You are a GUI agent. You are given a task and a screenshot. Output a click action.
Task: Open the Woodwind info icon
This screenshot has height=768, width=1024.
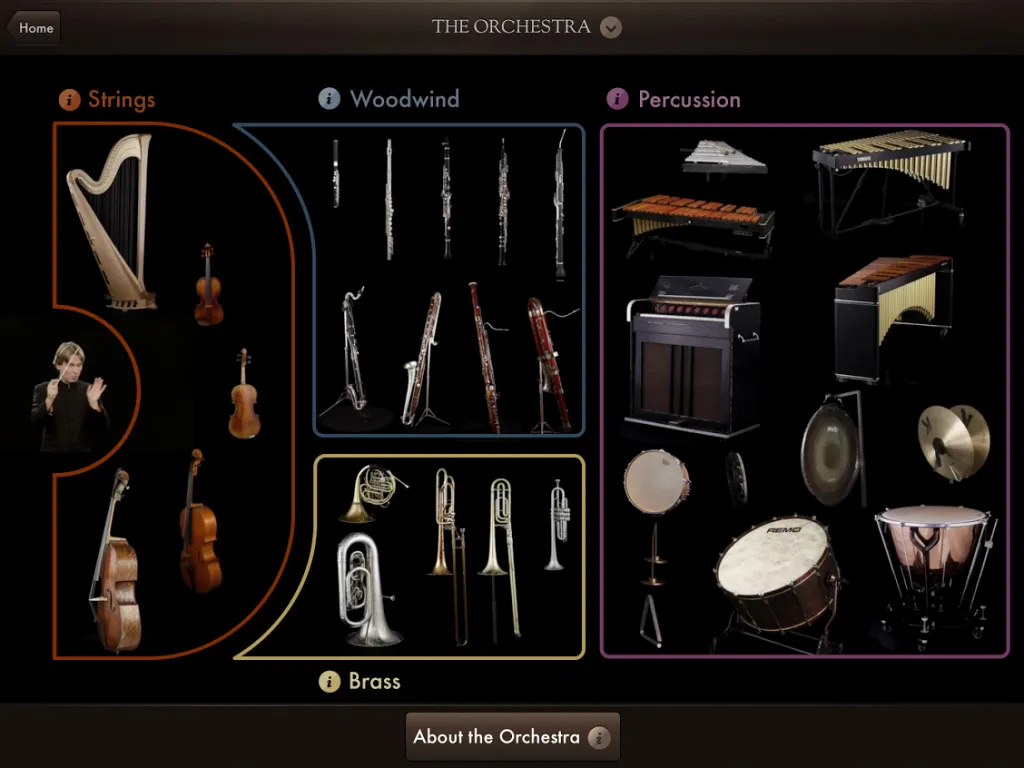click(x=329, y=99)
